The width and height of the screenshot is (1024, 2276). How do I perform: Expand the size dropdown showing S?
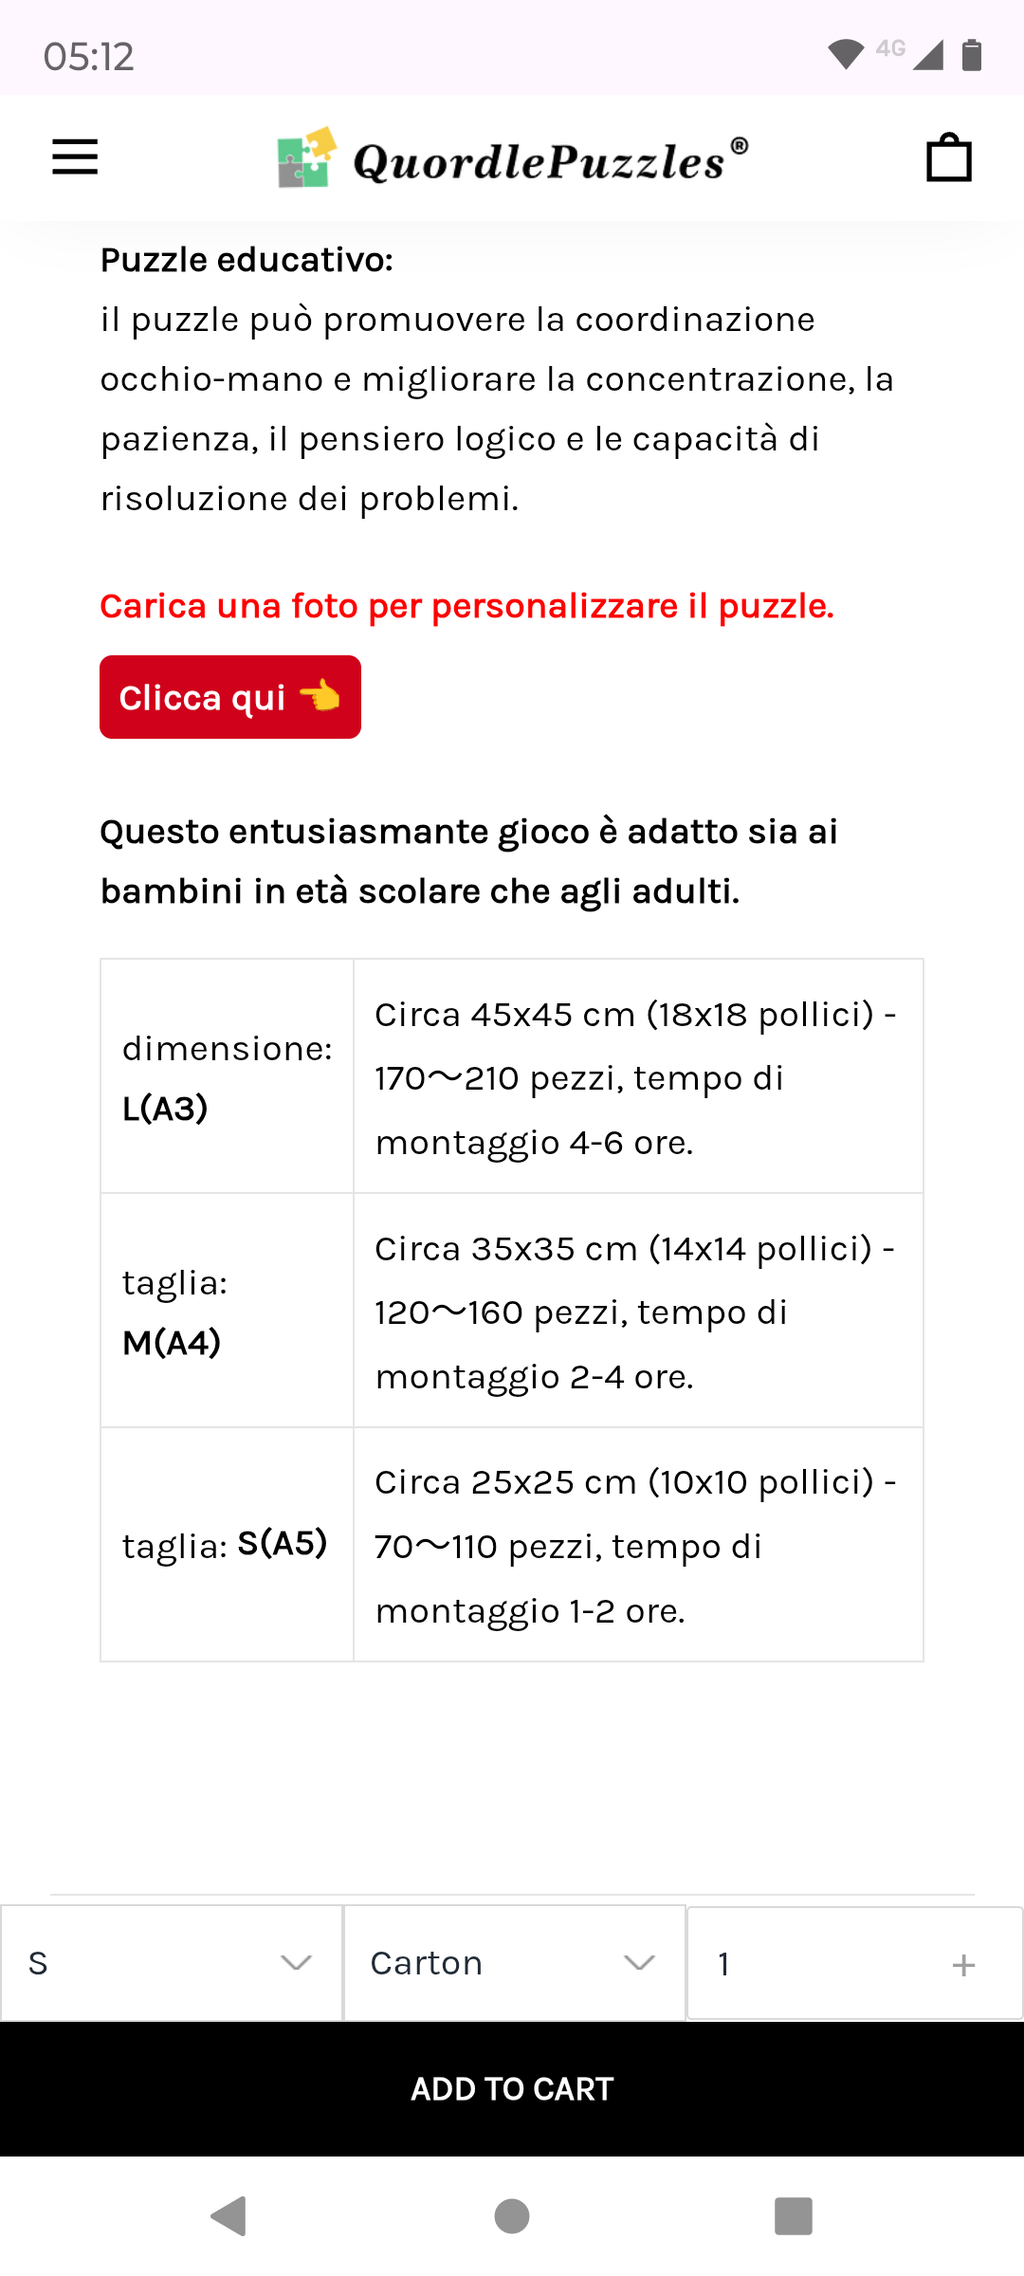[x=171, y=1963]
